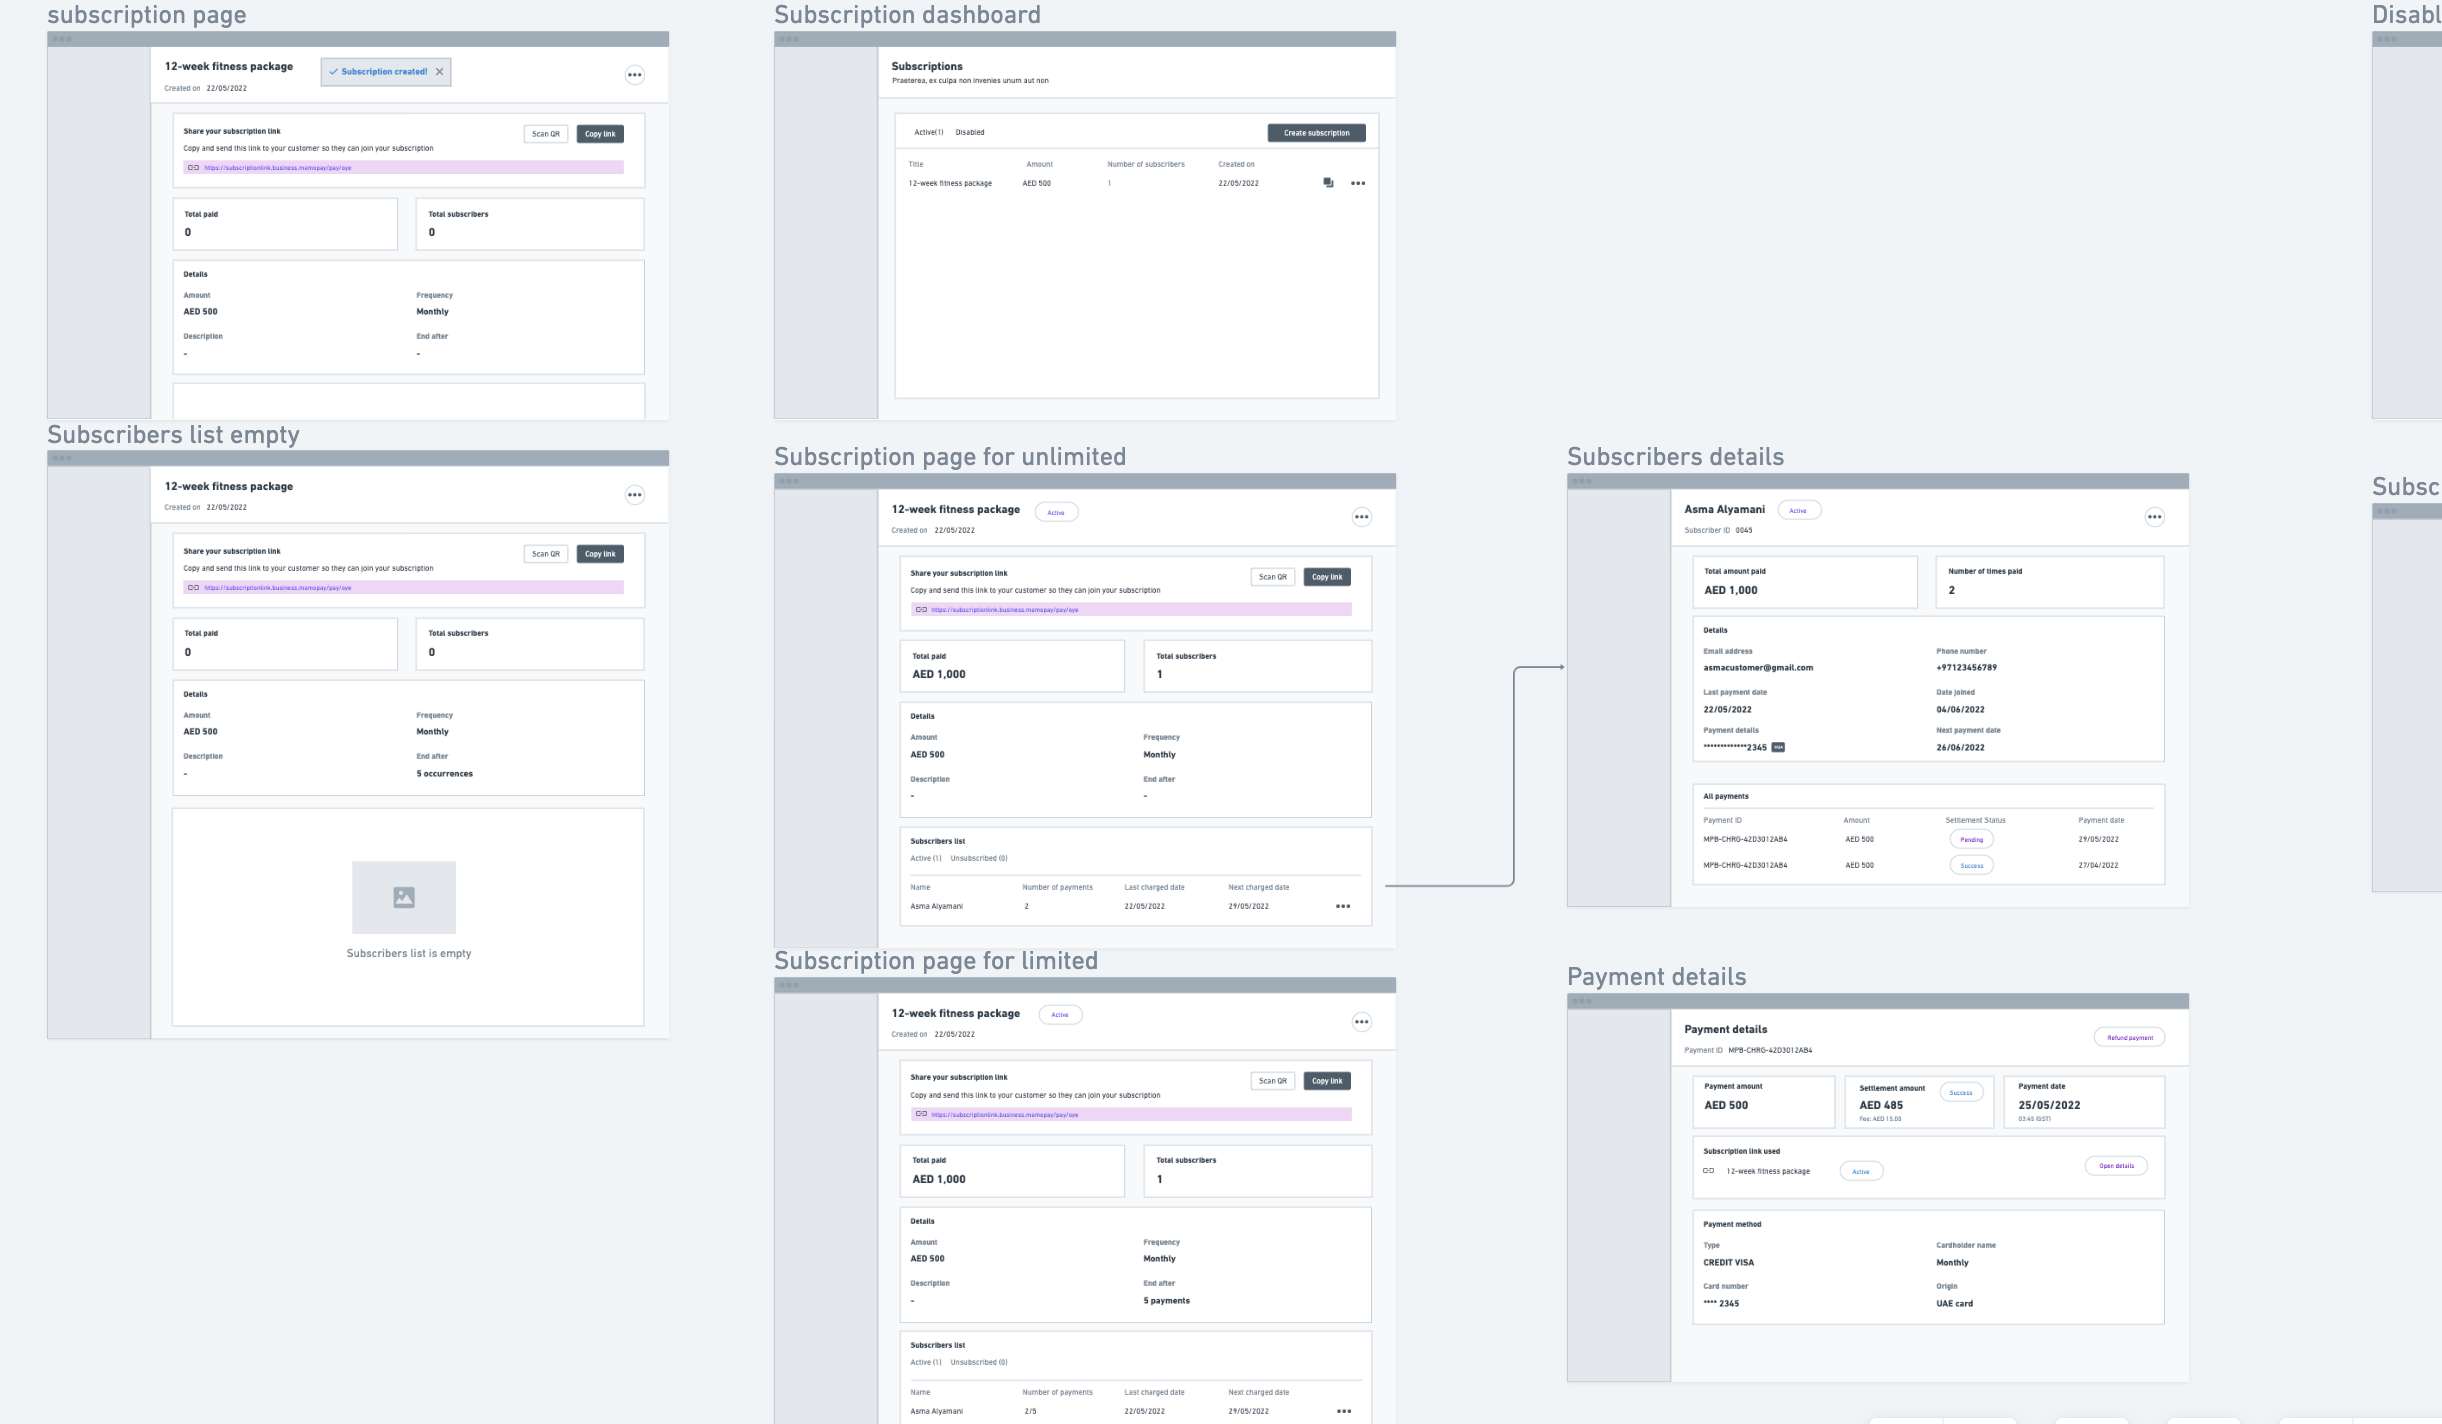This screenshot has height=1424, width=2442.
Task: Open more options on Subscribers details header
Action: coord(2154,517)
